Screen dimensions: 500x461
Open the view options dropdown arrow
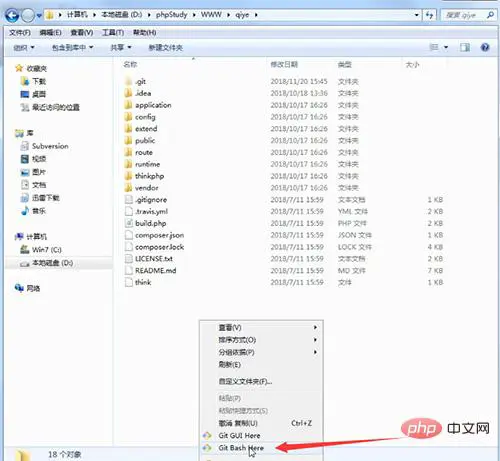[x=446, y=47]
